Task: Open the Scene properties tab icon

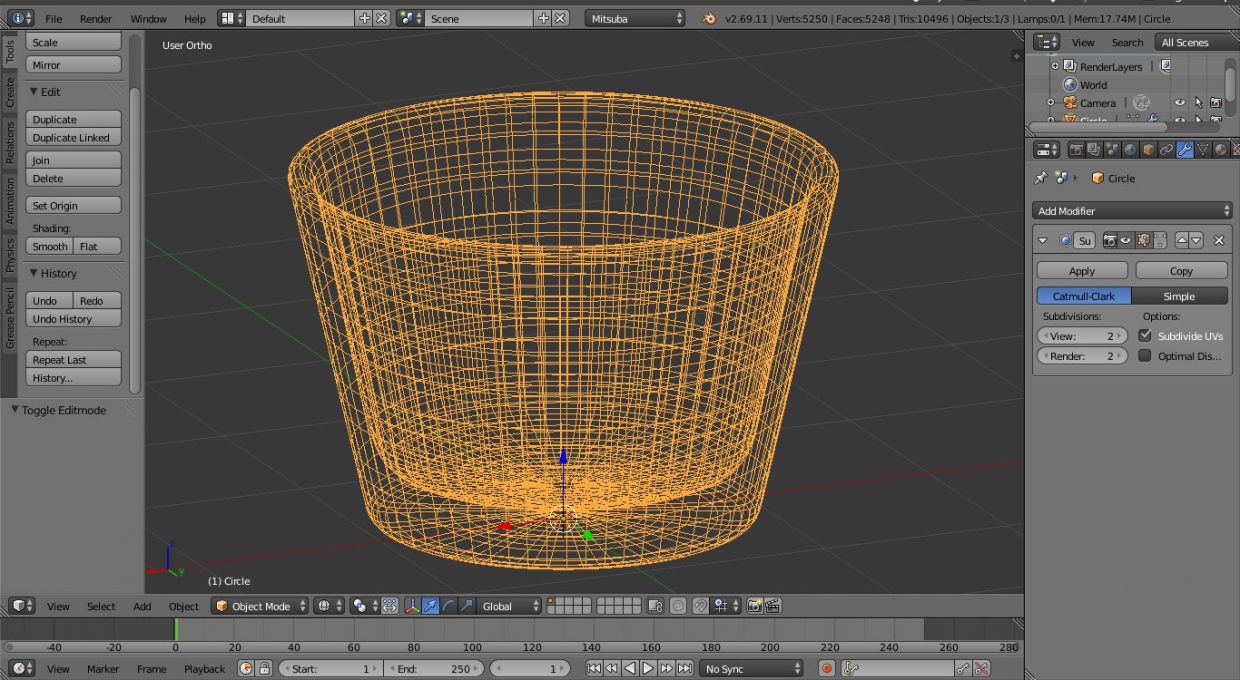Action: 1112,150
